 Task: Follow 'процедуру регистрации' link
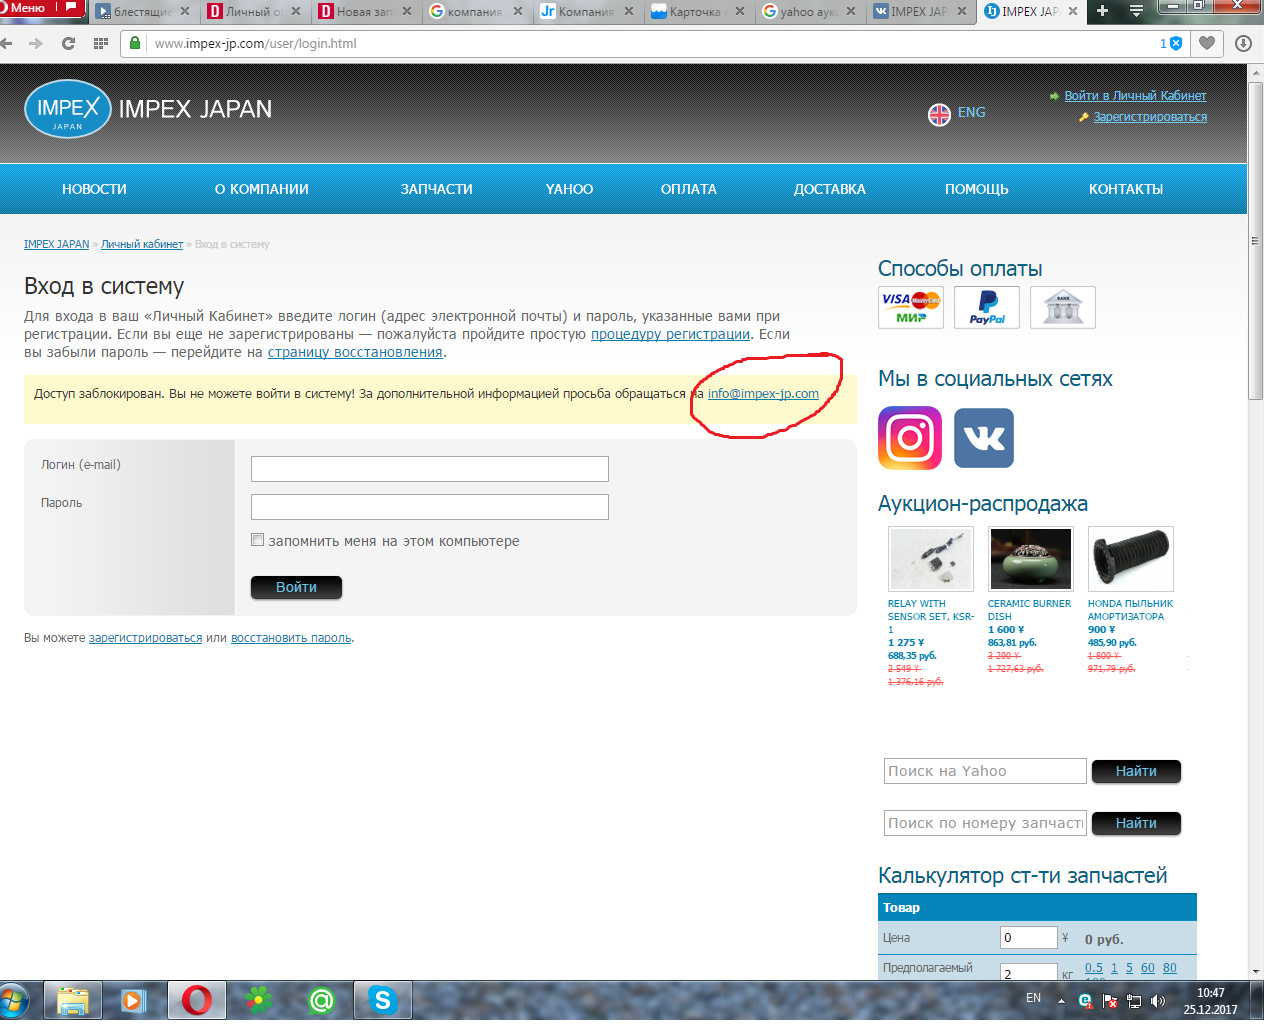click(x=670, y=334)
